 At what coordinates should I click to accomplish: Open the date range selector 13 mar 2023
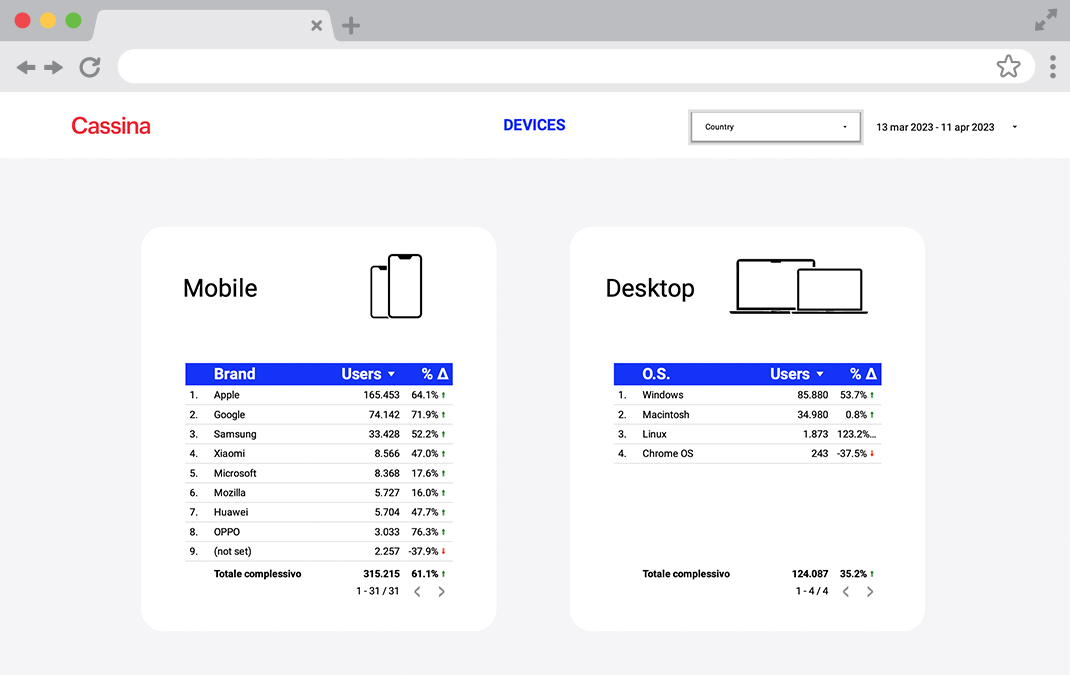(946, 127)
